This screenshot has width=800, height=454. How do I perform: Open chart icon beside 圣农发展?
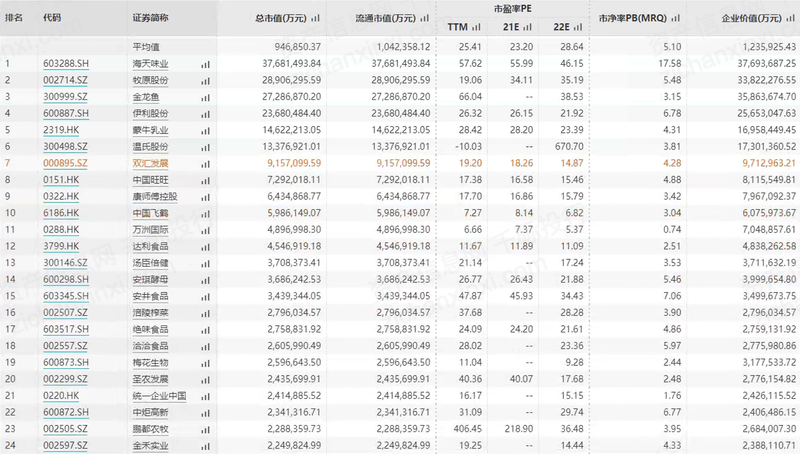coord(205,380)
